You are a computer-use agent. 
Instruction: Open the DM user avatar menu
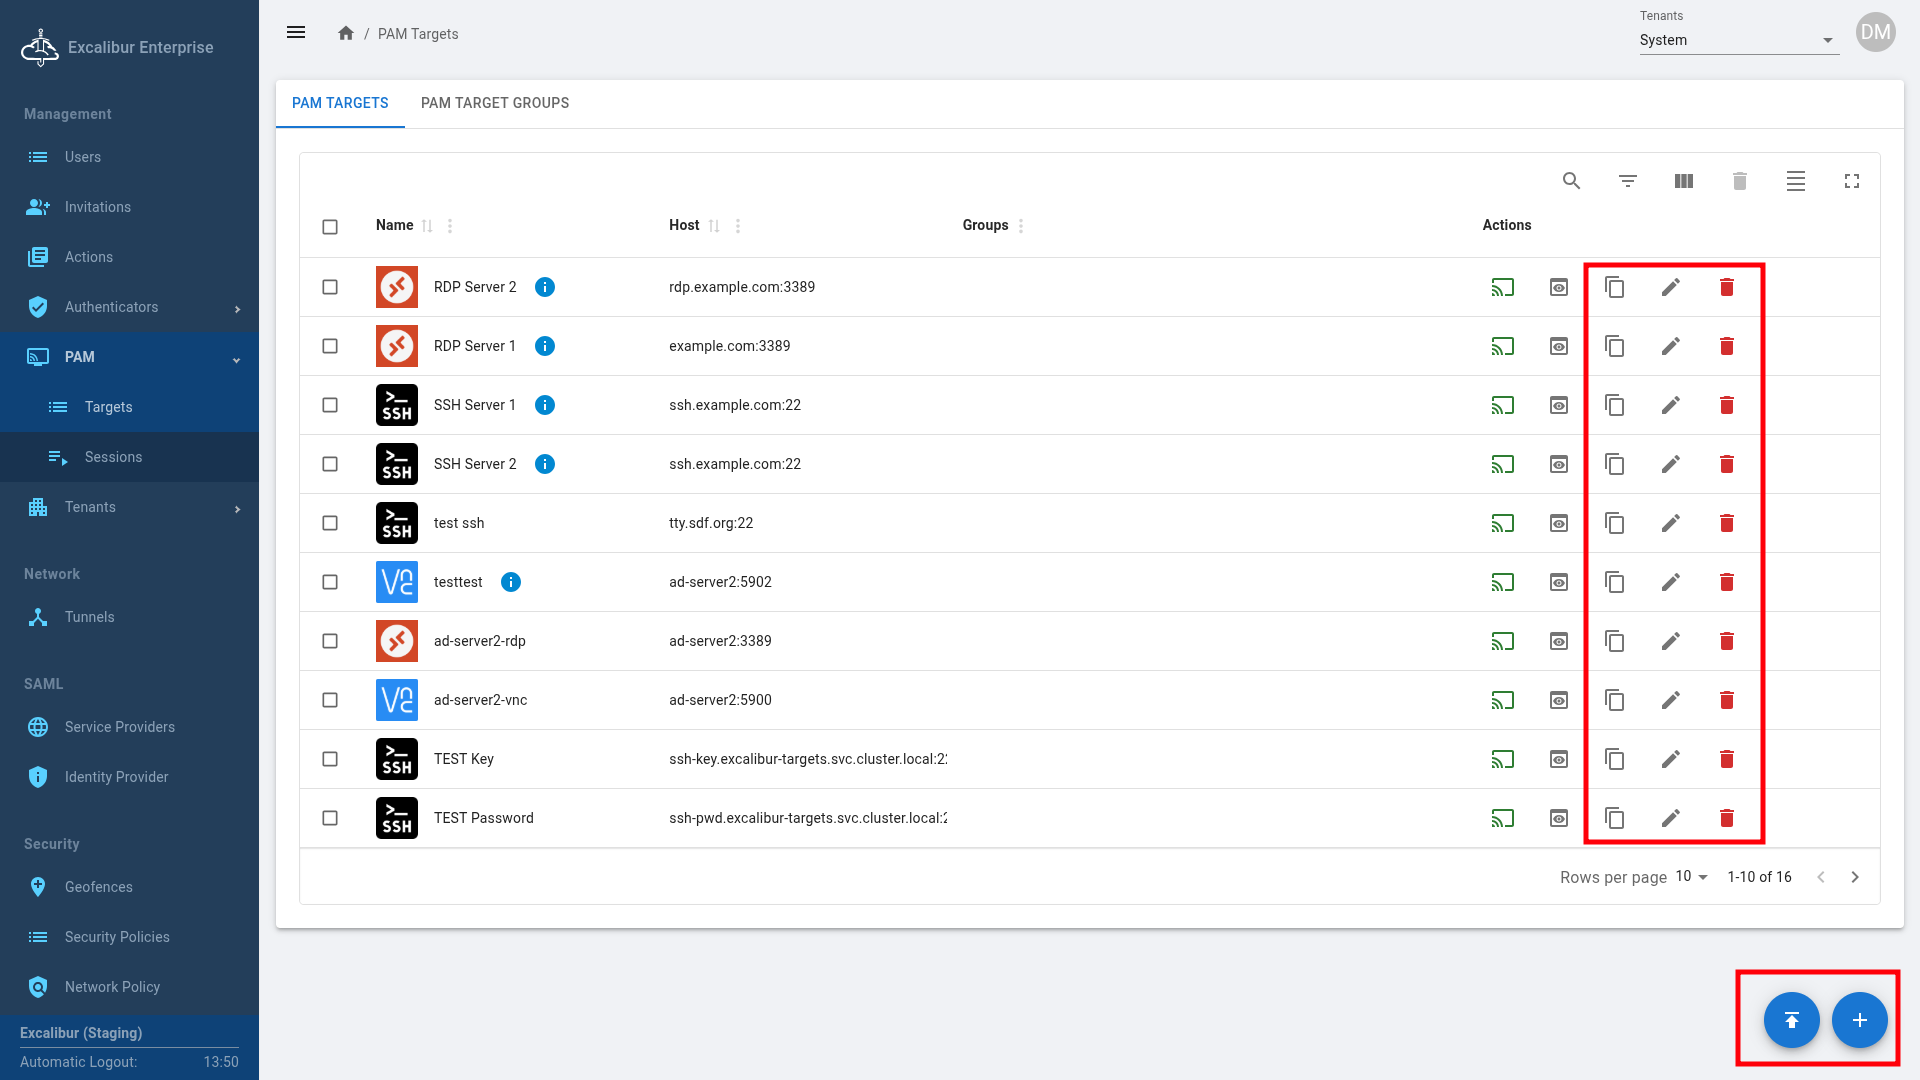coord(1875,32)
